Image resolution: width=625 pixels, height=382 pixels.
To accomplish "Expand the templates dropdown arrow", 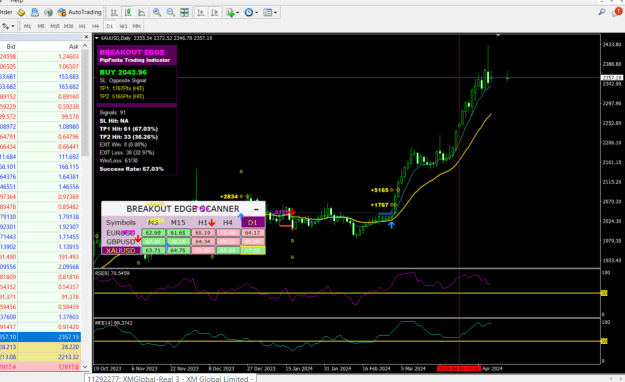I will pos(275,13).
